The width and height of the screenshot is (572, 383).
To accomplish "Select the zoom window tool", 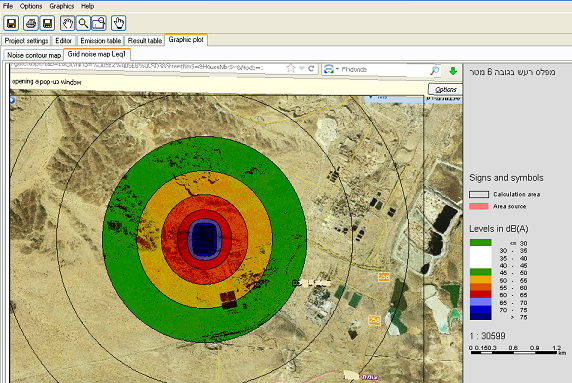I will coord(98,23).
